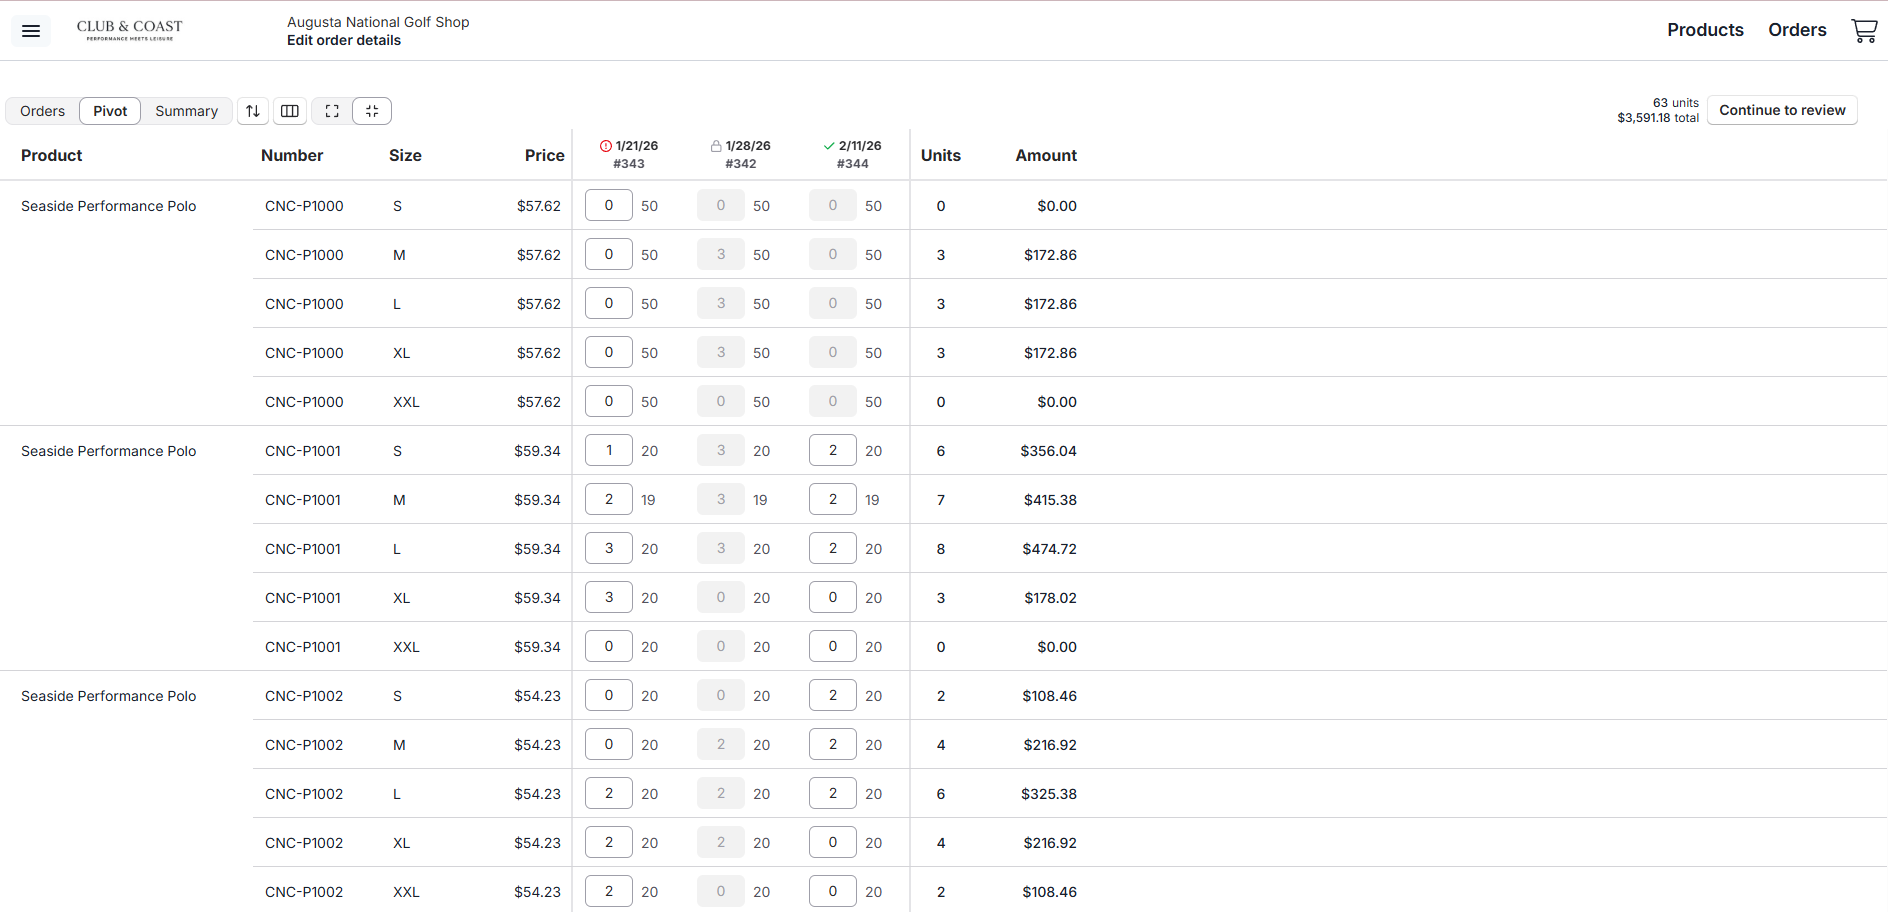
Task: Click the green checkmark on order #344
Action: pos(829,146)
